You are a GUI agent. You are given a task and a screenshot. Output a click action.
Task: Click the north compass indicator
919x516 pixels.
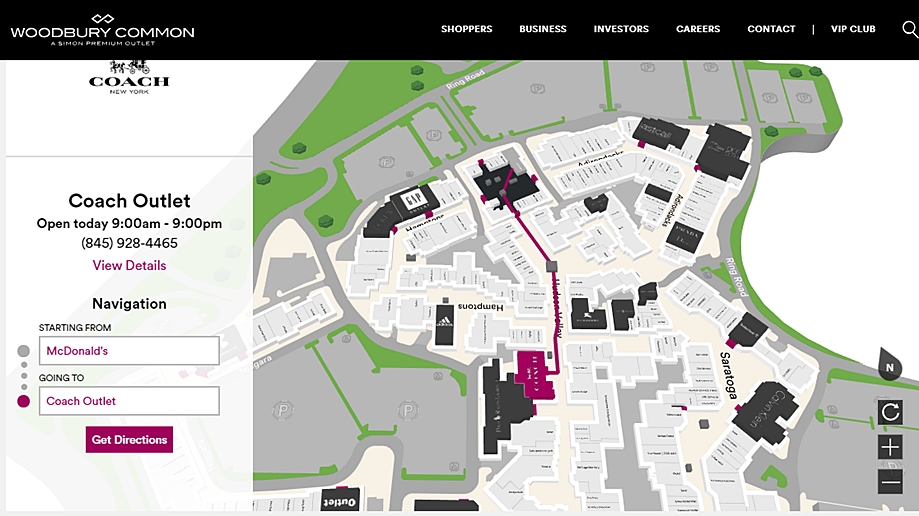890,365
